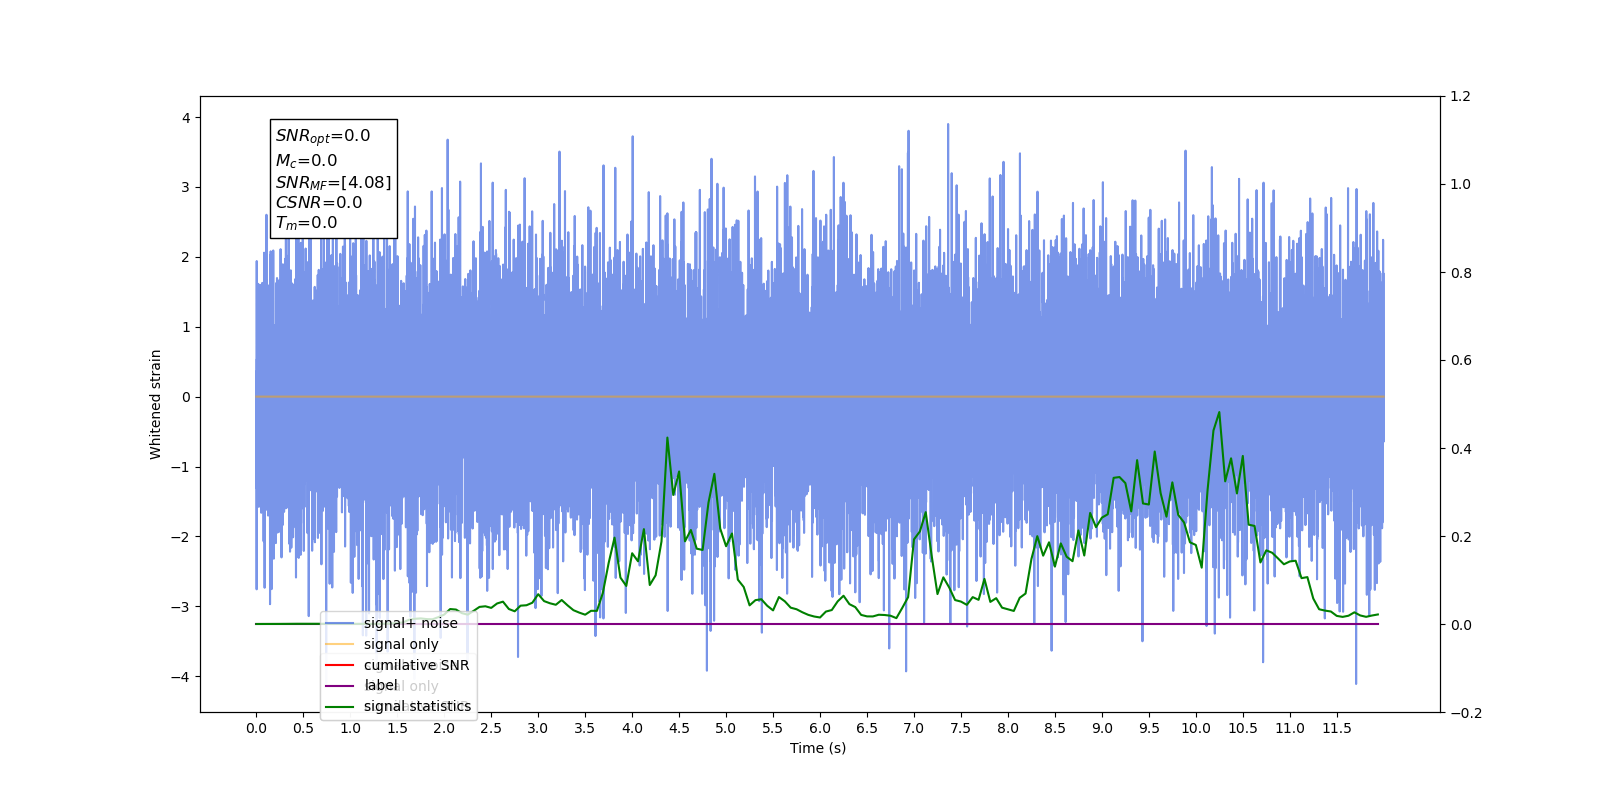This screenshot has height=800, width=1600.
Task: Click the T_m=0.0 annotation line
Action: [x=307, y=223]
